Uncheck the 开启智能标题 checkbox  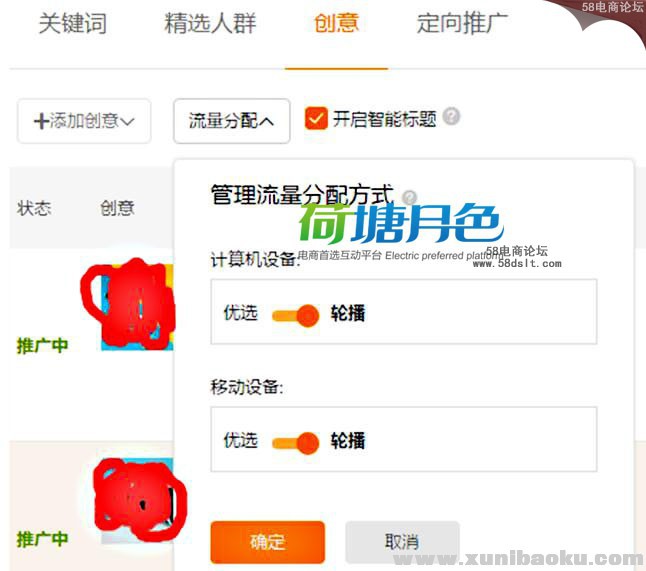pyautogui.click(x=316, y=119)
